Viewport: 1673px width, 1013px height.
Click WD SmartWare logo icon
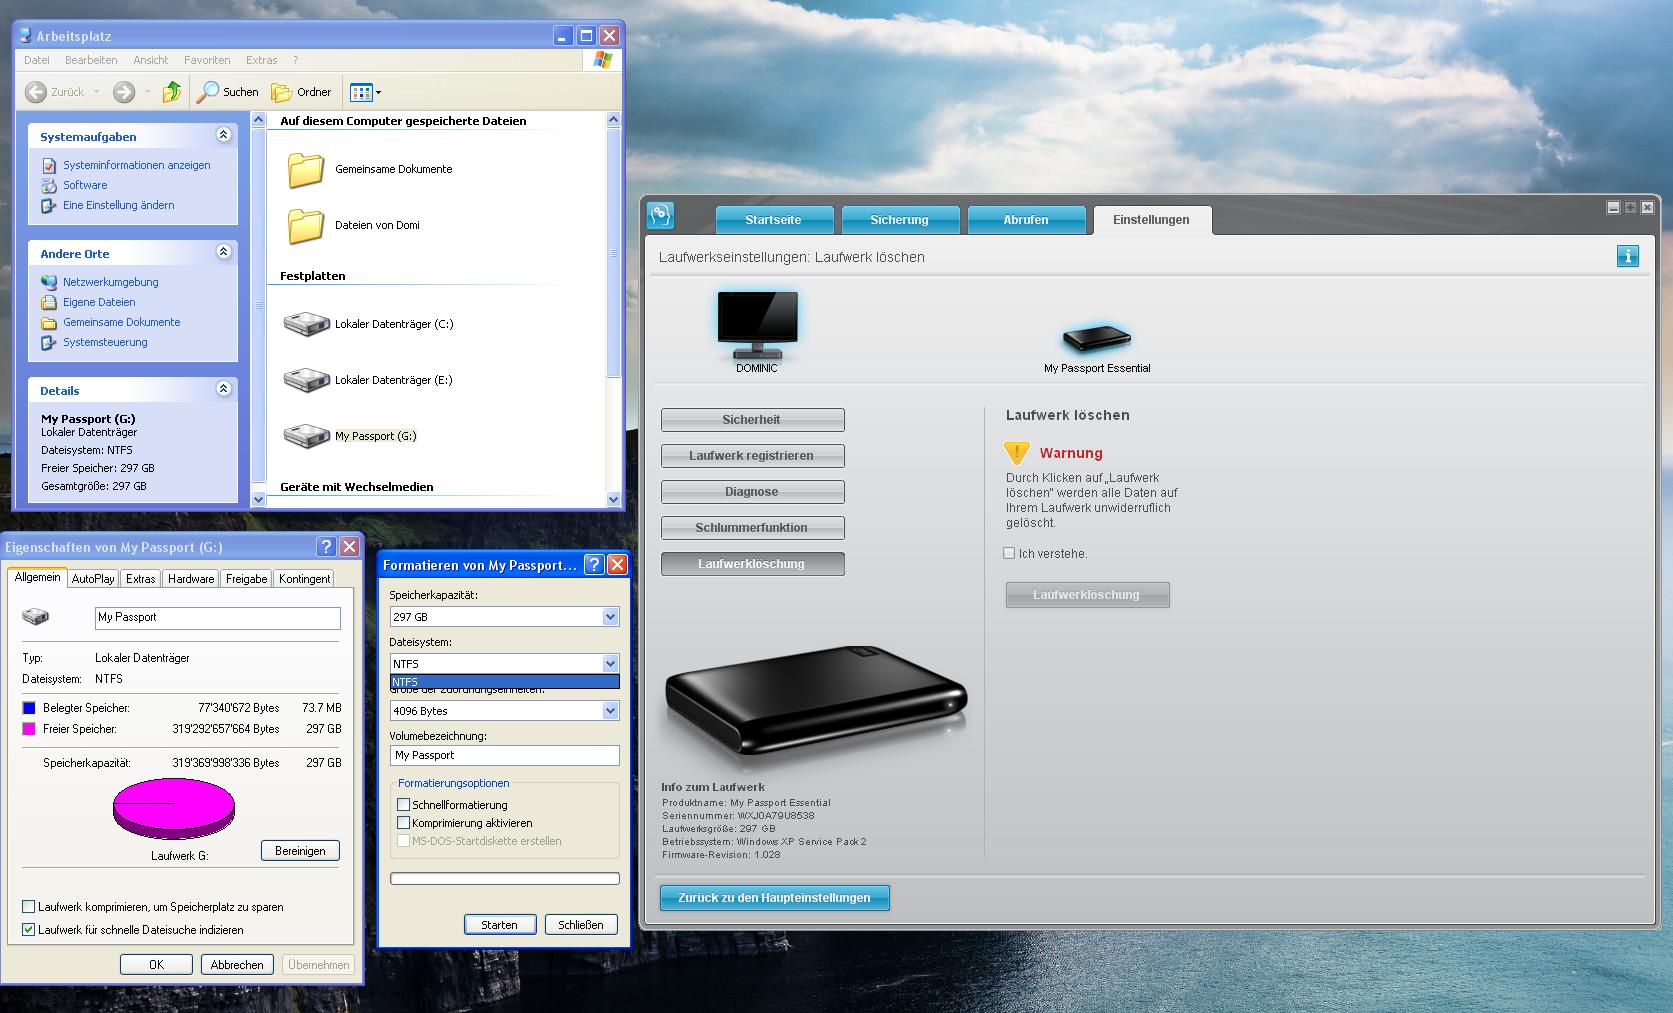(x=661, y=216)
